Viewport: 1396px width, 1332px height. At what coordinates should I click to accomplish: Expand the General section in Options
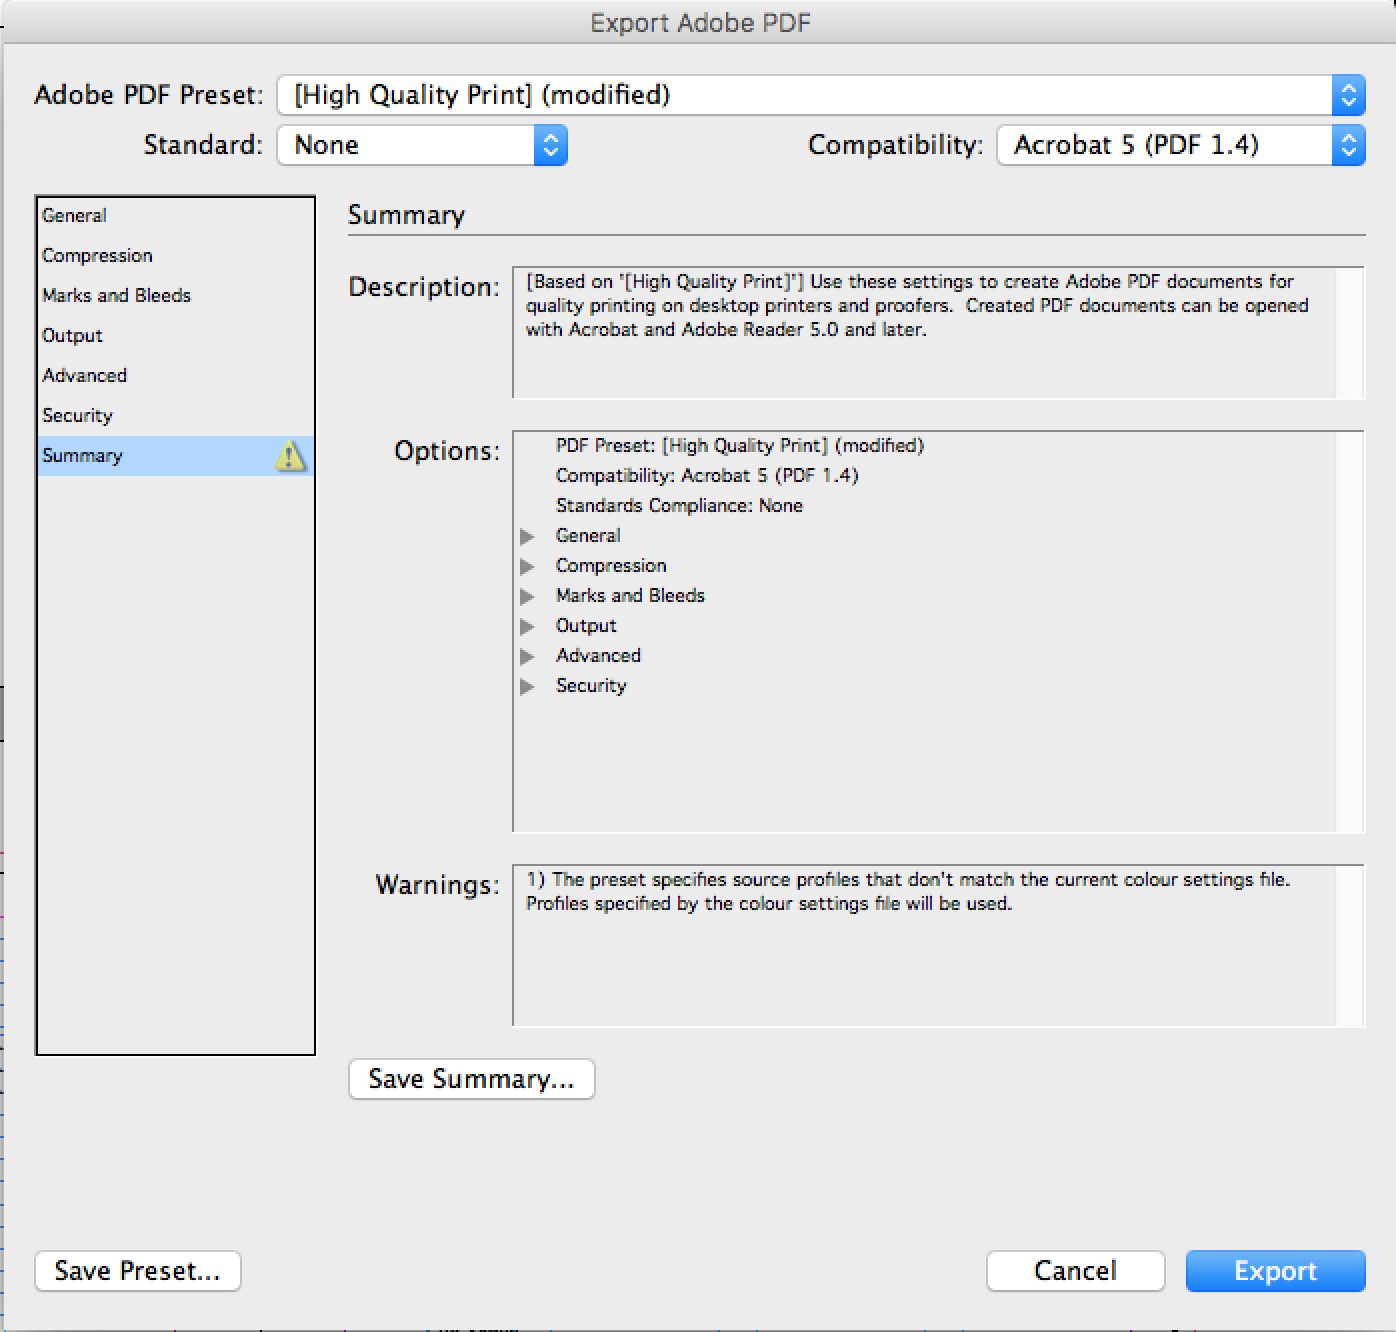pos(527,537)
